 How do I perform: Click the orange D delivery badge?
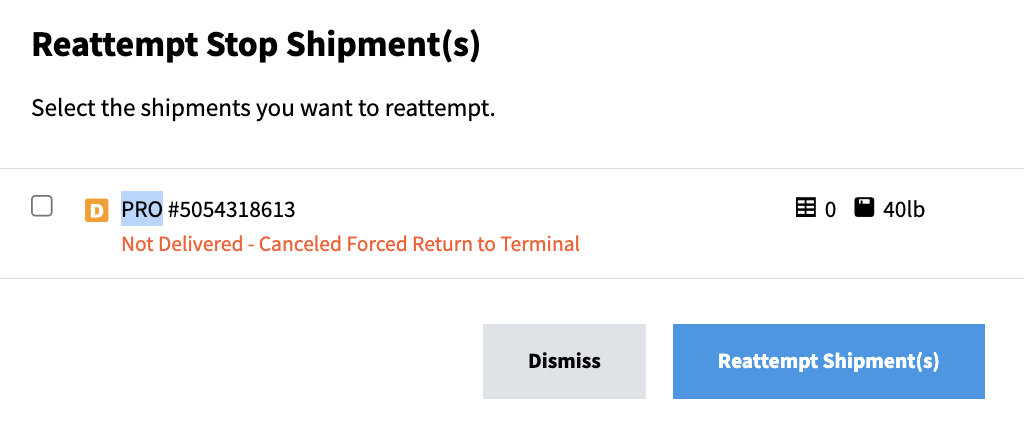coord(96,210)
